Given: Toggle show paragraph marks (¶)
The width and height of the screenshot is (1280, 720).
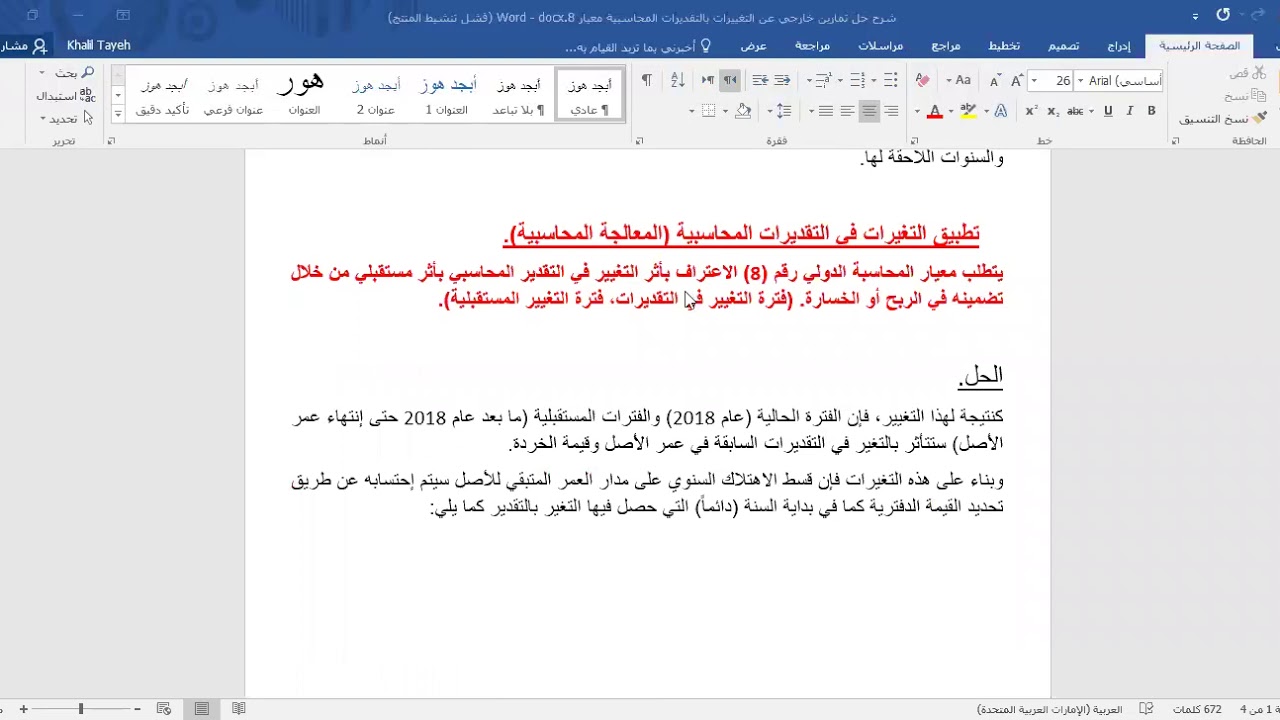Looking at the screenshot, I should point(647,80).
